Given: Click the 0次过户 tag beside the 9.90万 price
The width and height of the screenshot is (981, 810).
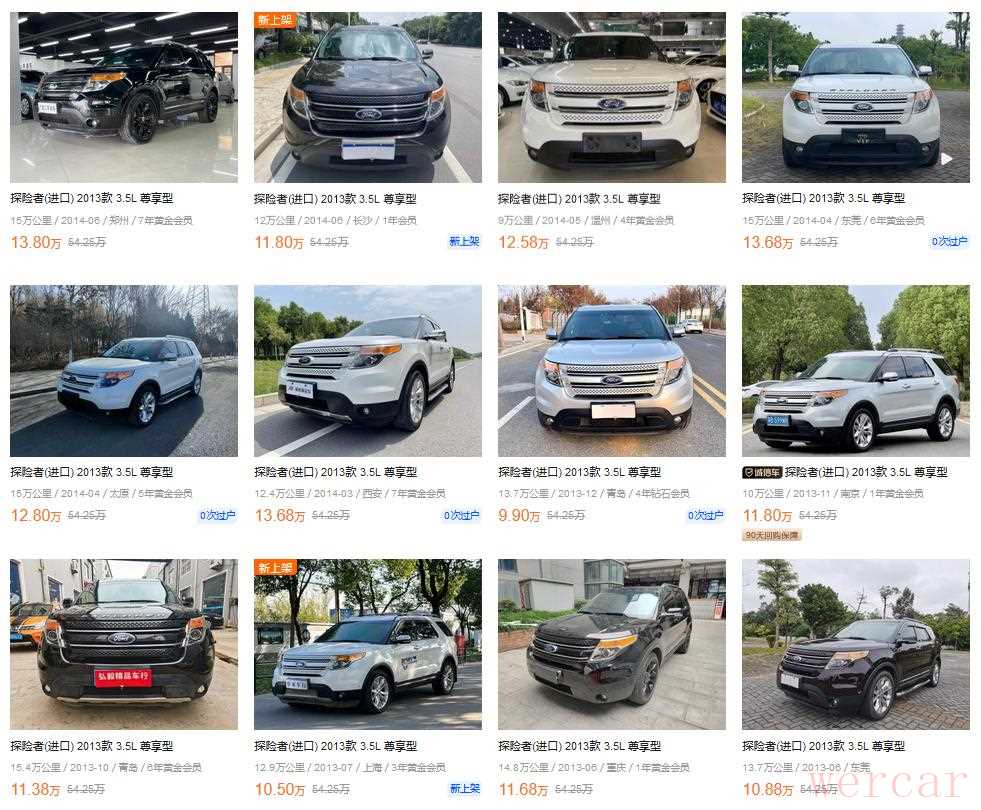Looking at the screenshot, I should click(706, 515).
